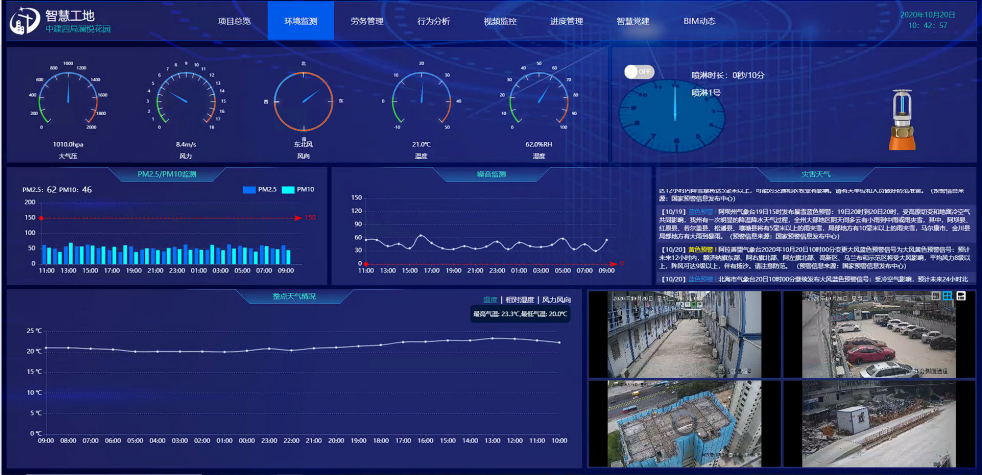The height and width of the screenshot is (475, 982).
Task: Toggle PM2.5 series in chart legend
Action: coord(259,189)
